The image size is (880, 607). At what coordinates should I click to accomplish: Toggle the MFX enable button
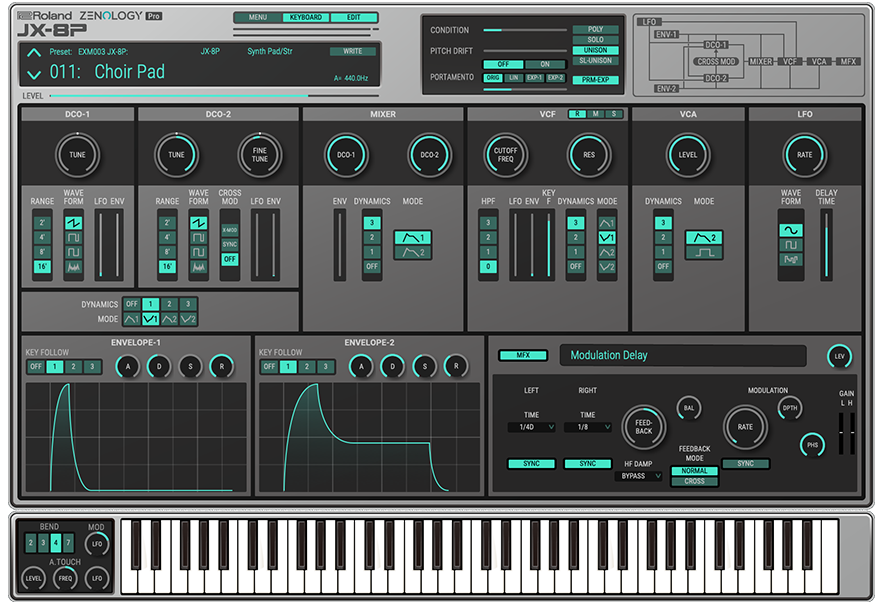pyautogui.click(x=523, y=355)
